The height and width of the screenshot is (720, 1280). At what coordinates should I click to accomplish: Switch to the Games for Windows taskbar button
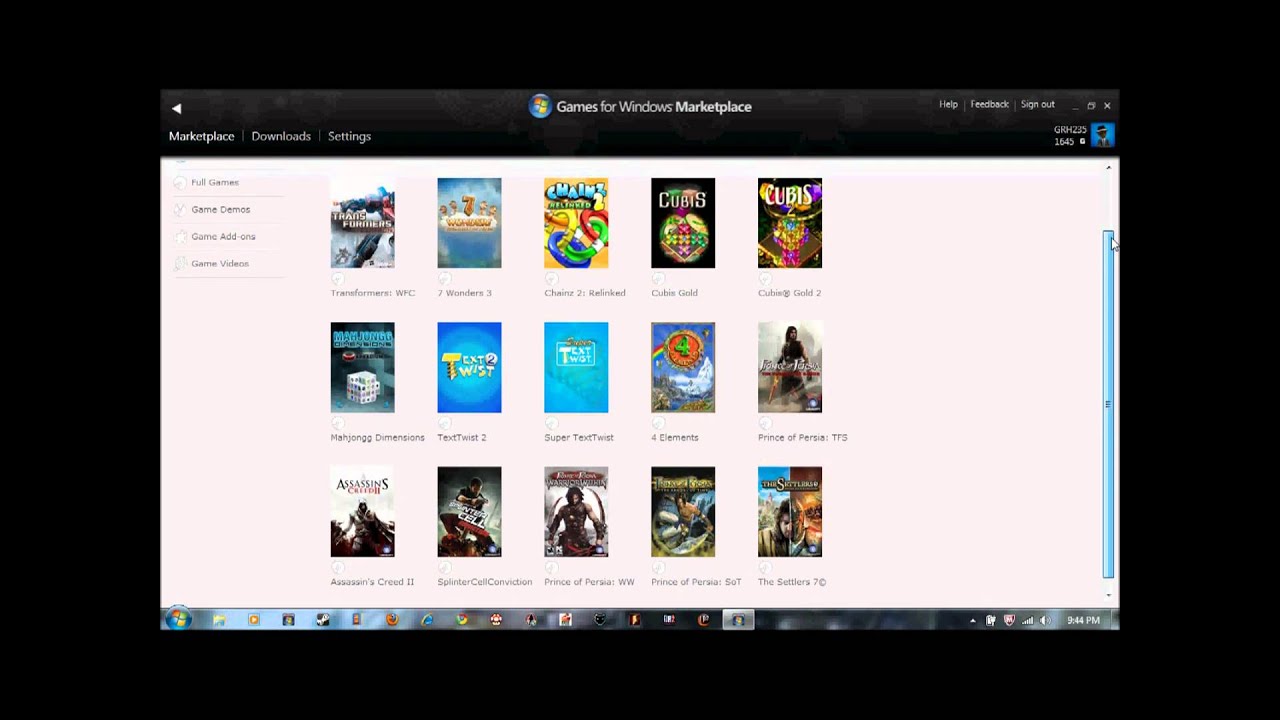(738, 620)
